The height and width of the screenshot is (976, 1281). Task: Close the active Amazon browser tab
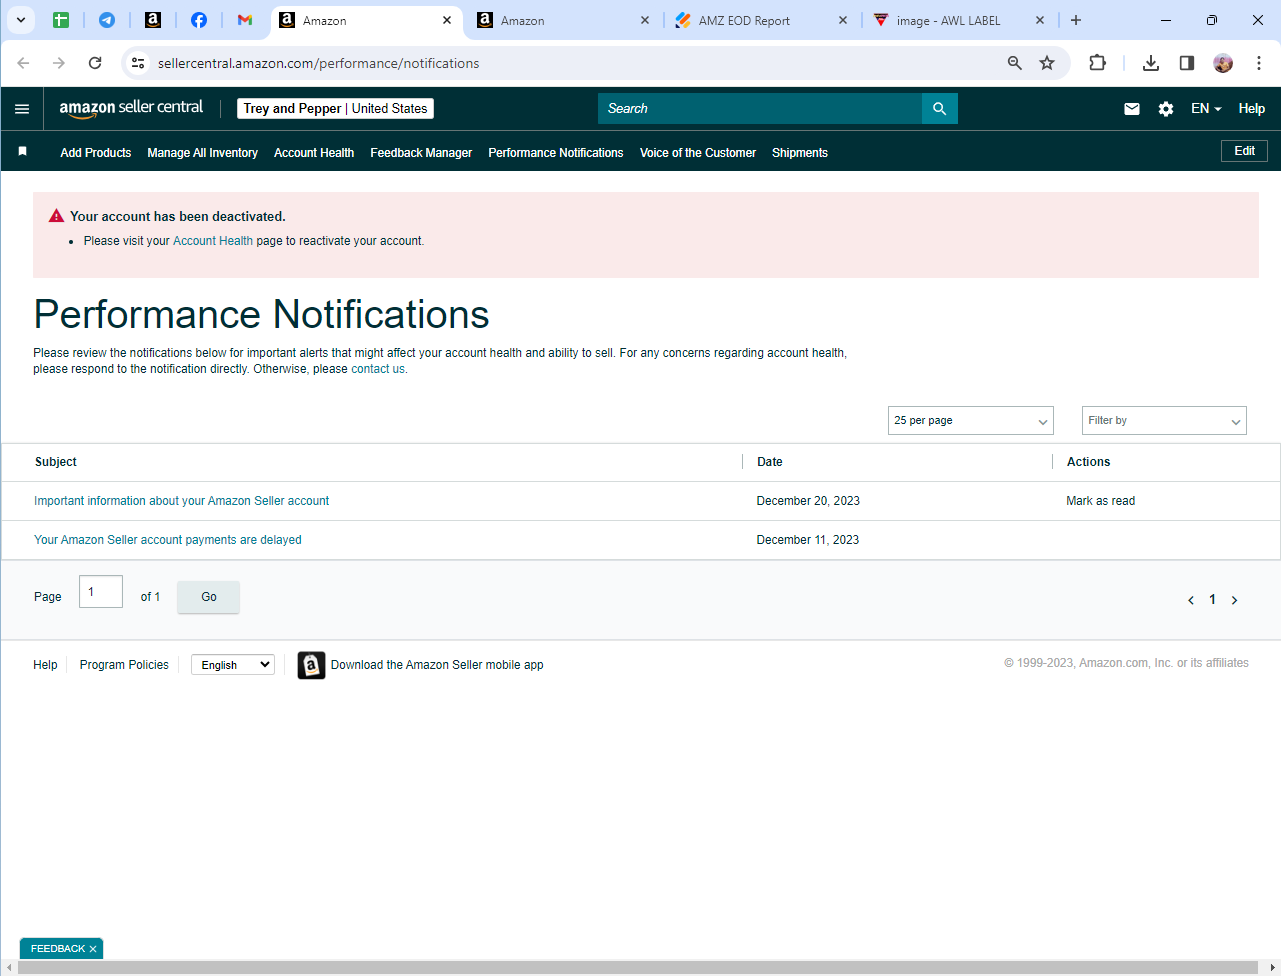pos(447,20)
